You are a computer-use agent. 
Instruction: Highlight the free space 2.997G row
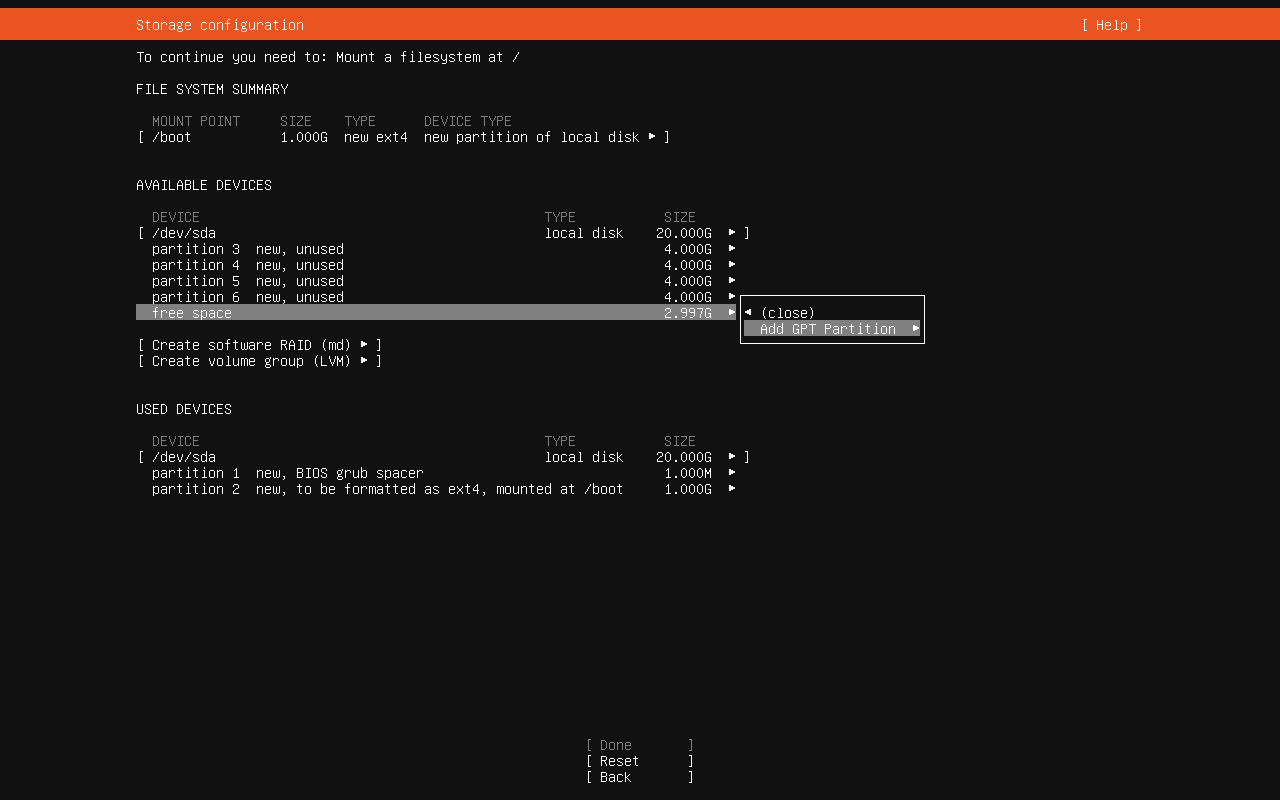(435, 313)
